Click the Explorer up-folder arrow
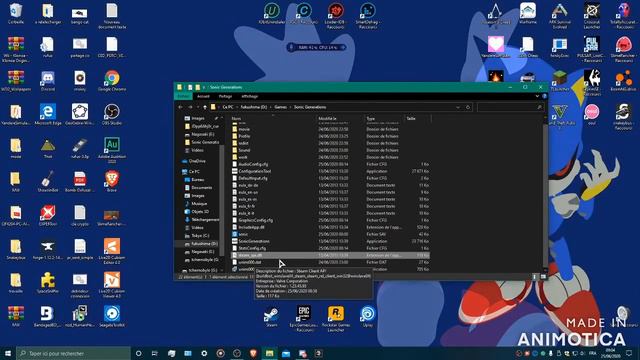The image size is (640, 360). tap(205, 107)
